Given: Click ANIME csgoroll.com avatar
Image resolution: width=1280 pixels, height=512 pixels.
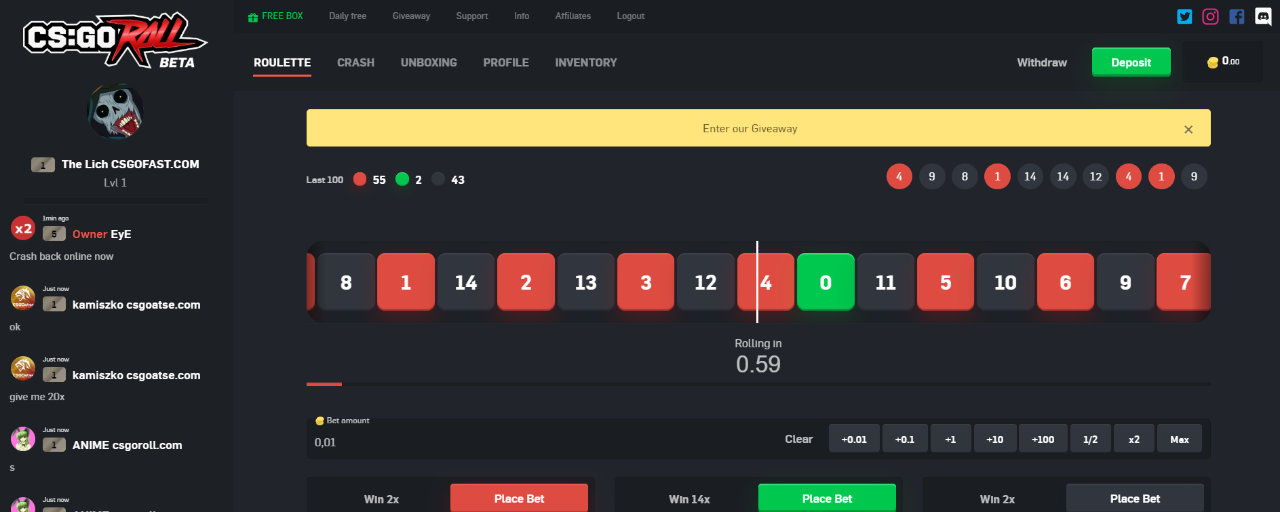Looking at the screenshot, I should click(x=23, y=438).
